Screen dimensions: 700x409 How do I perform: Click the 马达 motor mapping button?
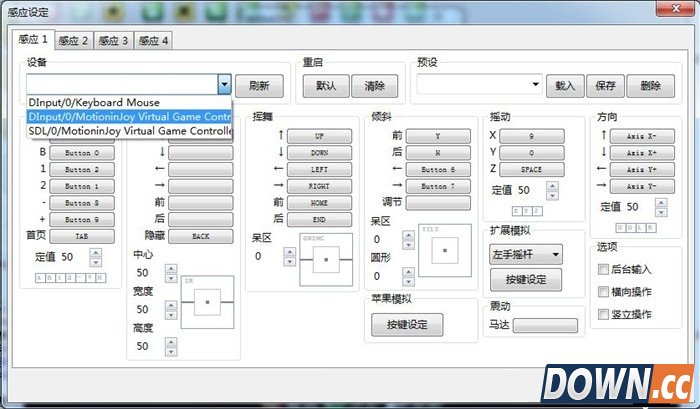[x=545, y=326]
